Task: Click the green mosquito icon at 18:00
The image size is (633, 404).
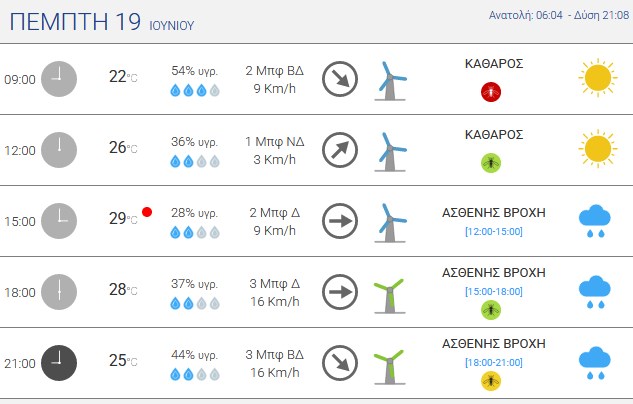Action: (x=491, y=310)
